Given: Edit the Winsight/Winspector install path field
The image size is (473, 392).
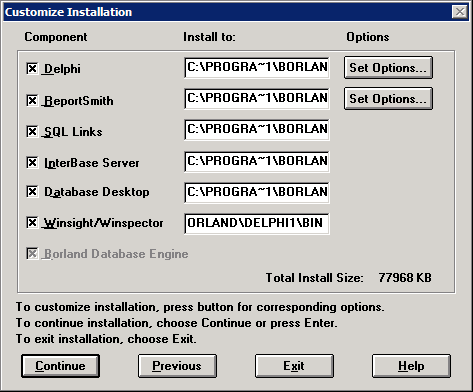Looking at the screenshot, I should 257,224.
